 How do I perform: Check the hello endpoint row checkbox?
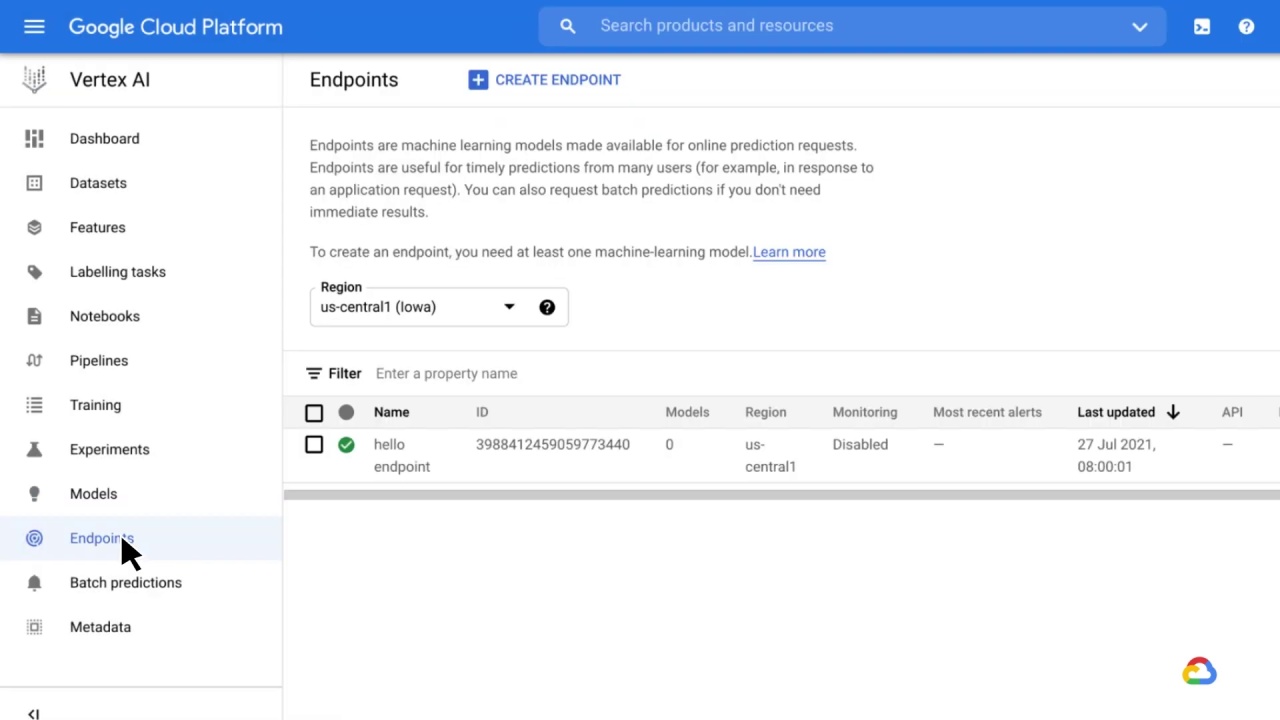(314, 445)
